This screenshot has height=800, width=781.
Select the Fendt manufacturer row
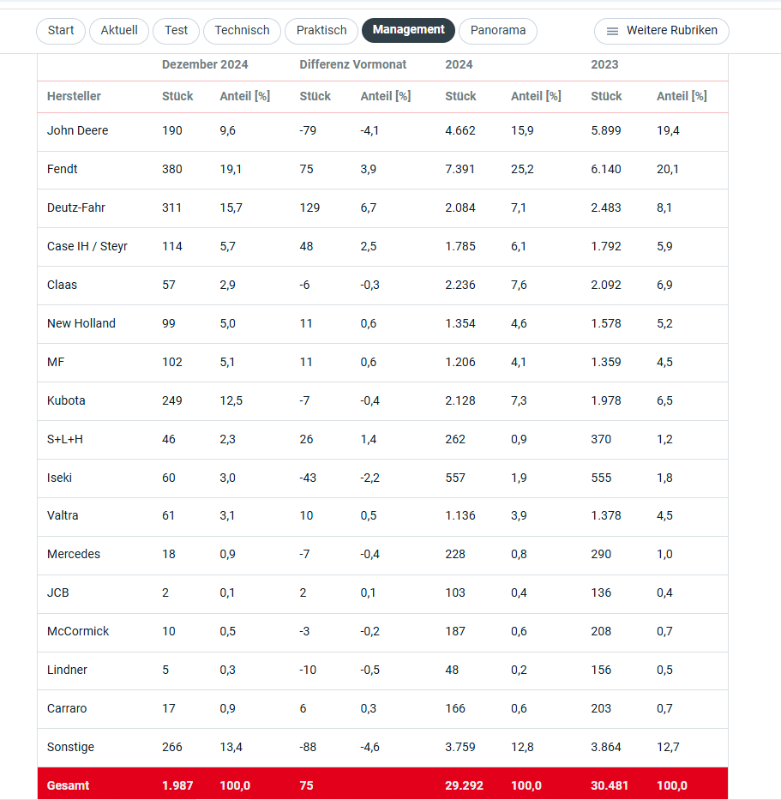click(383, 169)
